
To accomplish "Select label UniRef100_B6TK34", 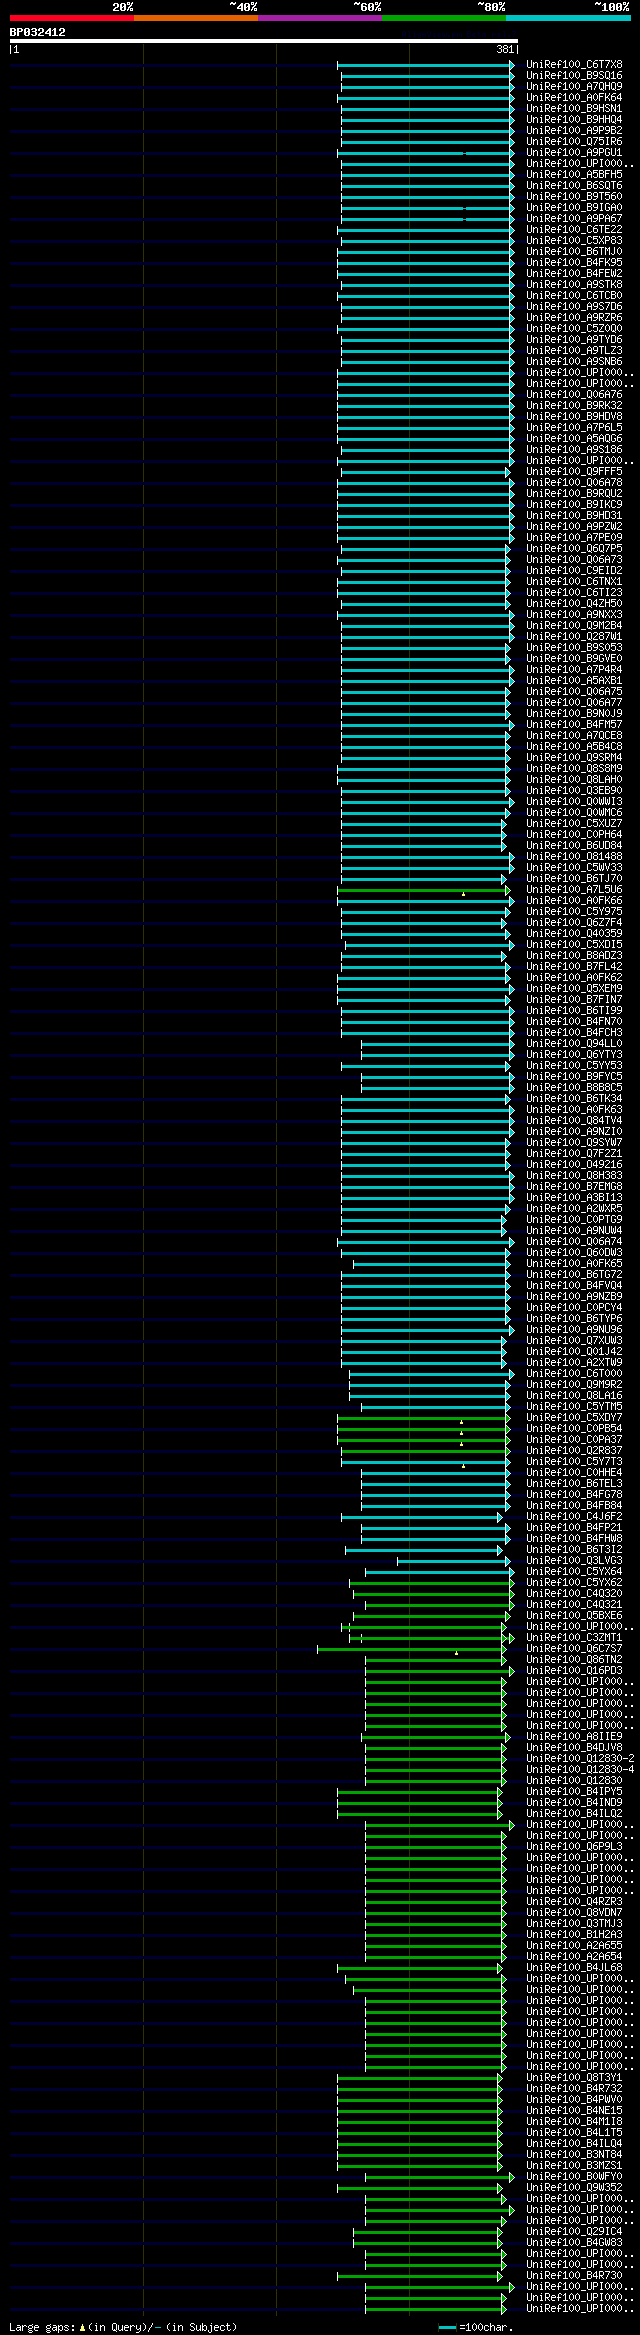I will (574, 1098).
